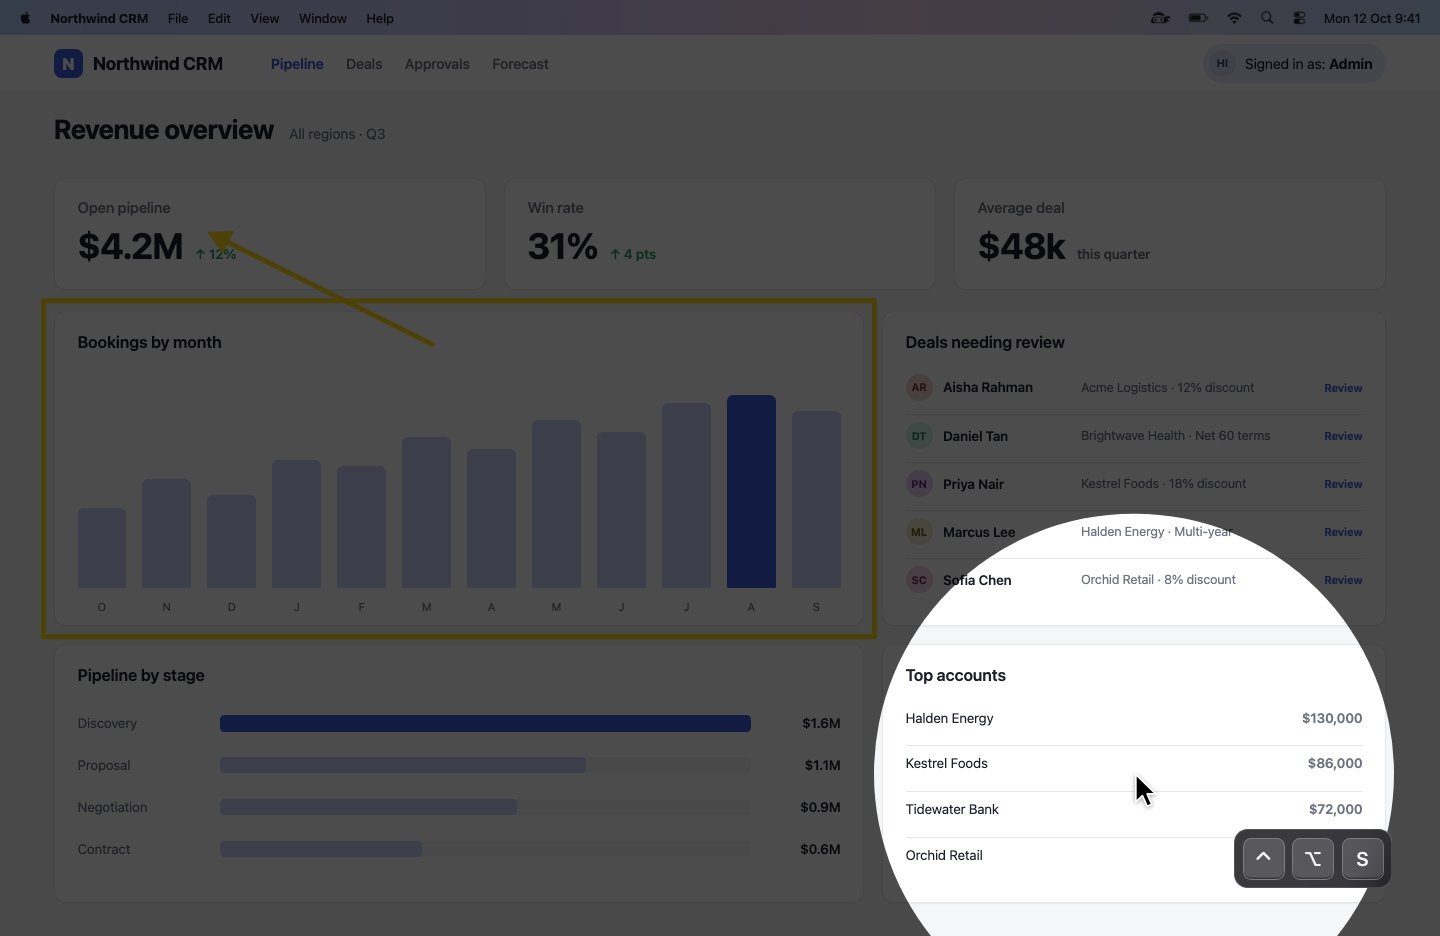Open Control Center from the menu bar
Image resolution: width=1440 pixels, height=936 pixels.
pyautogui.click(x=1299, y=18)
